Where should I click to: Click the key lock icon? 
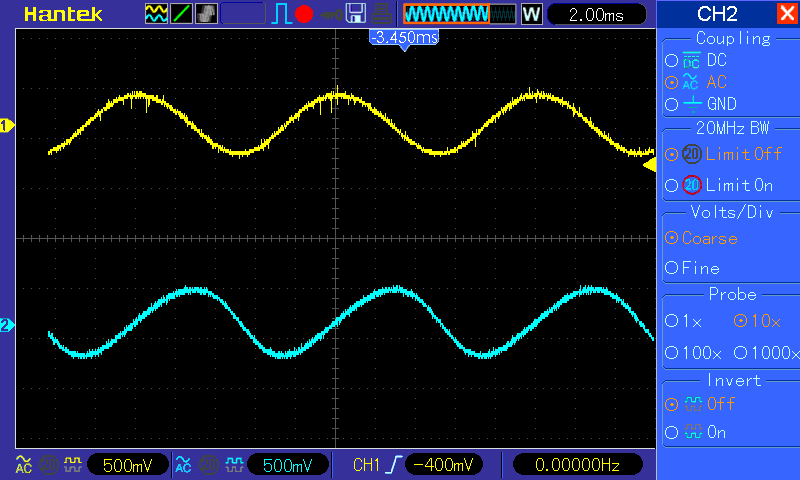tap(331, 15)
